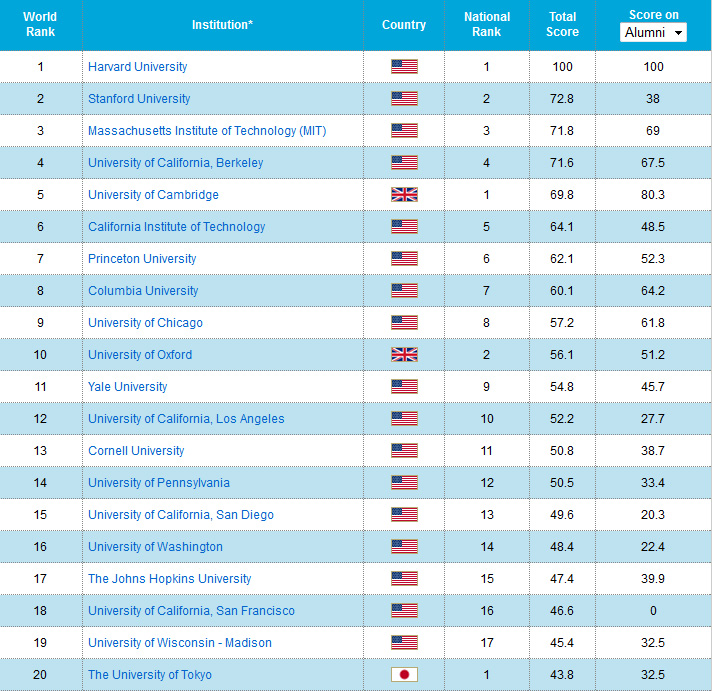Select Oxford's total score 56.1

(562, 355)
